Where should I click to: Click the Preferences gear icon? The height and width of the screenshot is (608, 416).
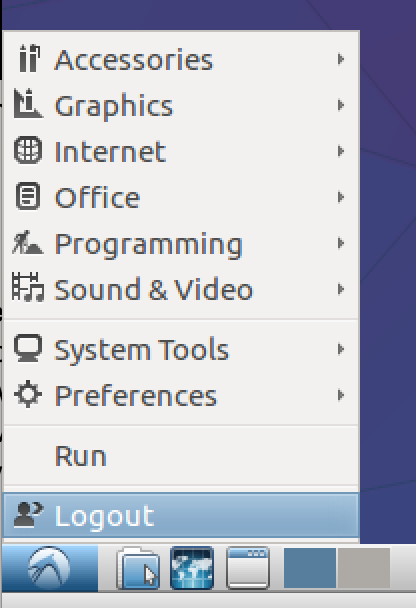tap(28, 394)
